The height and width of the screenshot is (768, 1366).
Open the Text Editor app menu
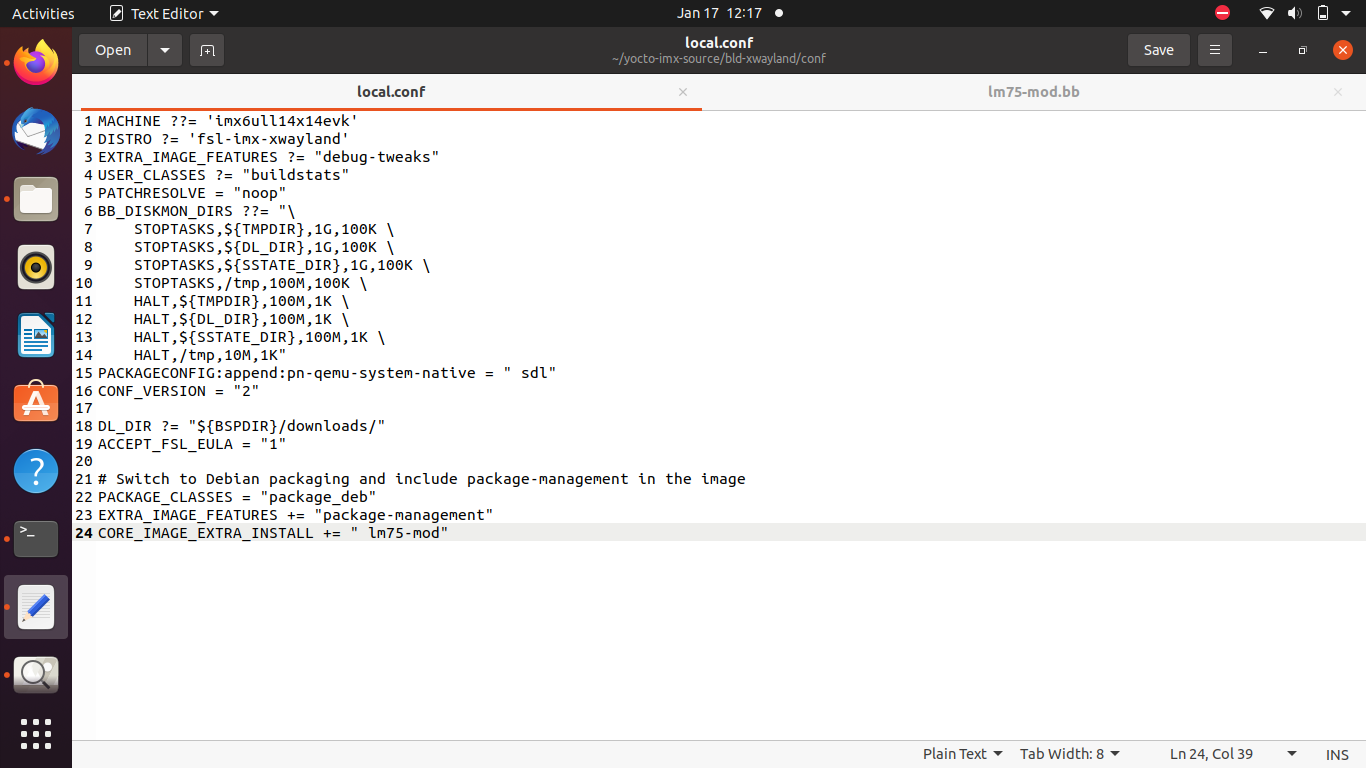coord(164,13)
